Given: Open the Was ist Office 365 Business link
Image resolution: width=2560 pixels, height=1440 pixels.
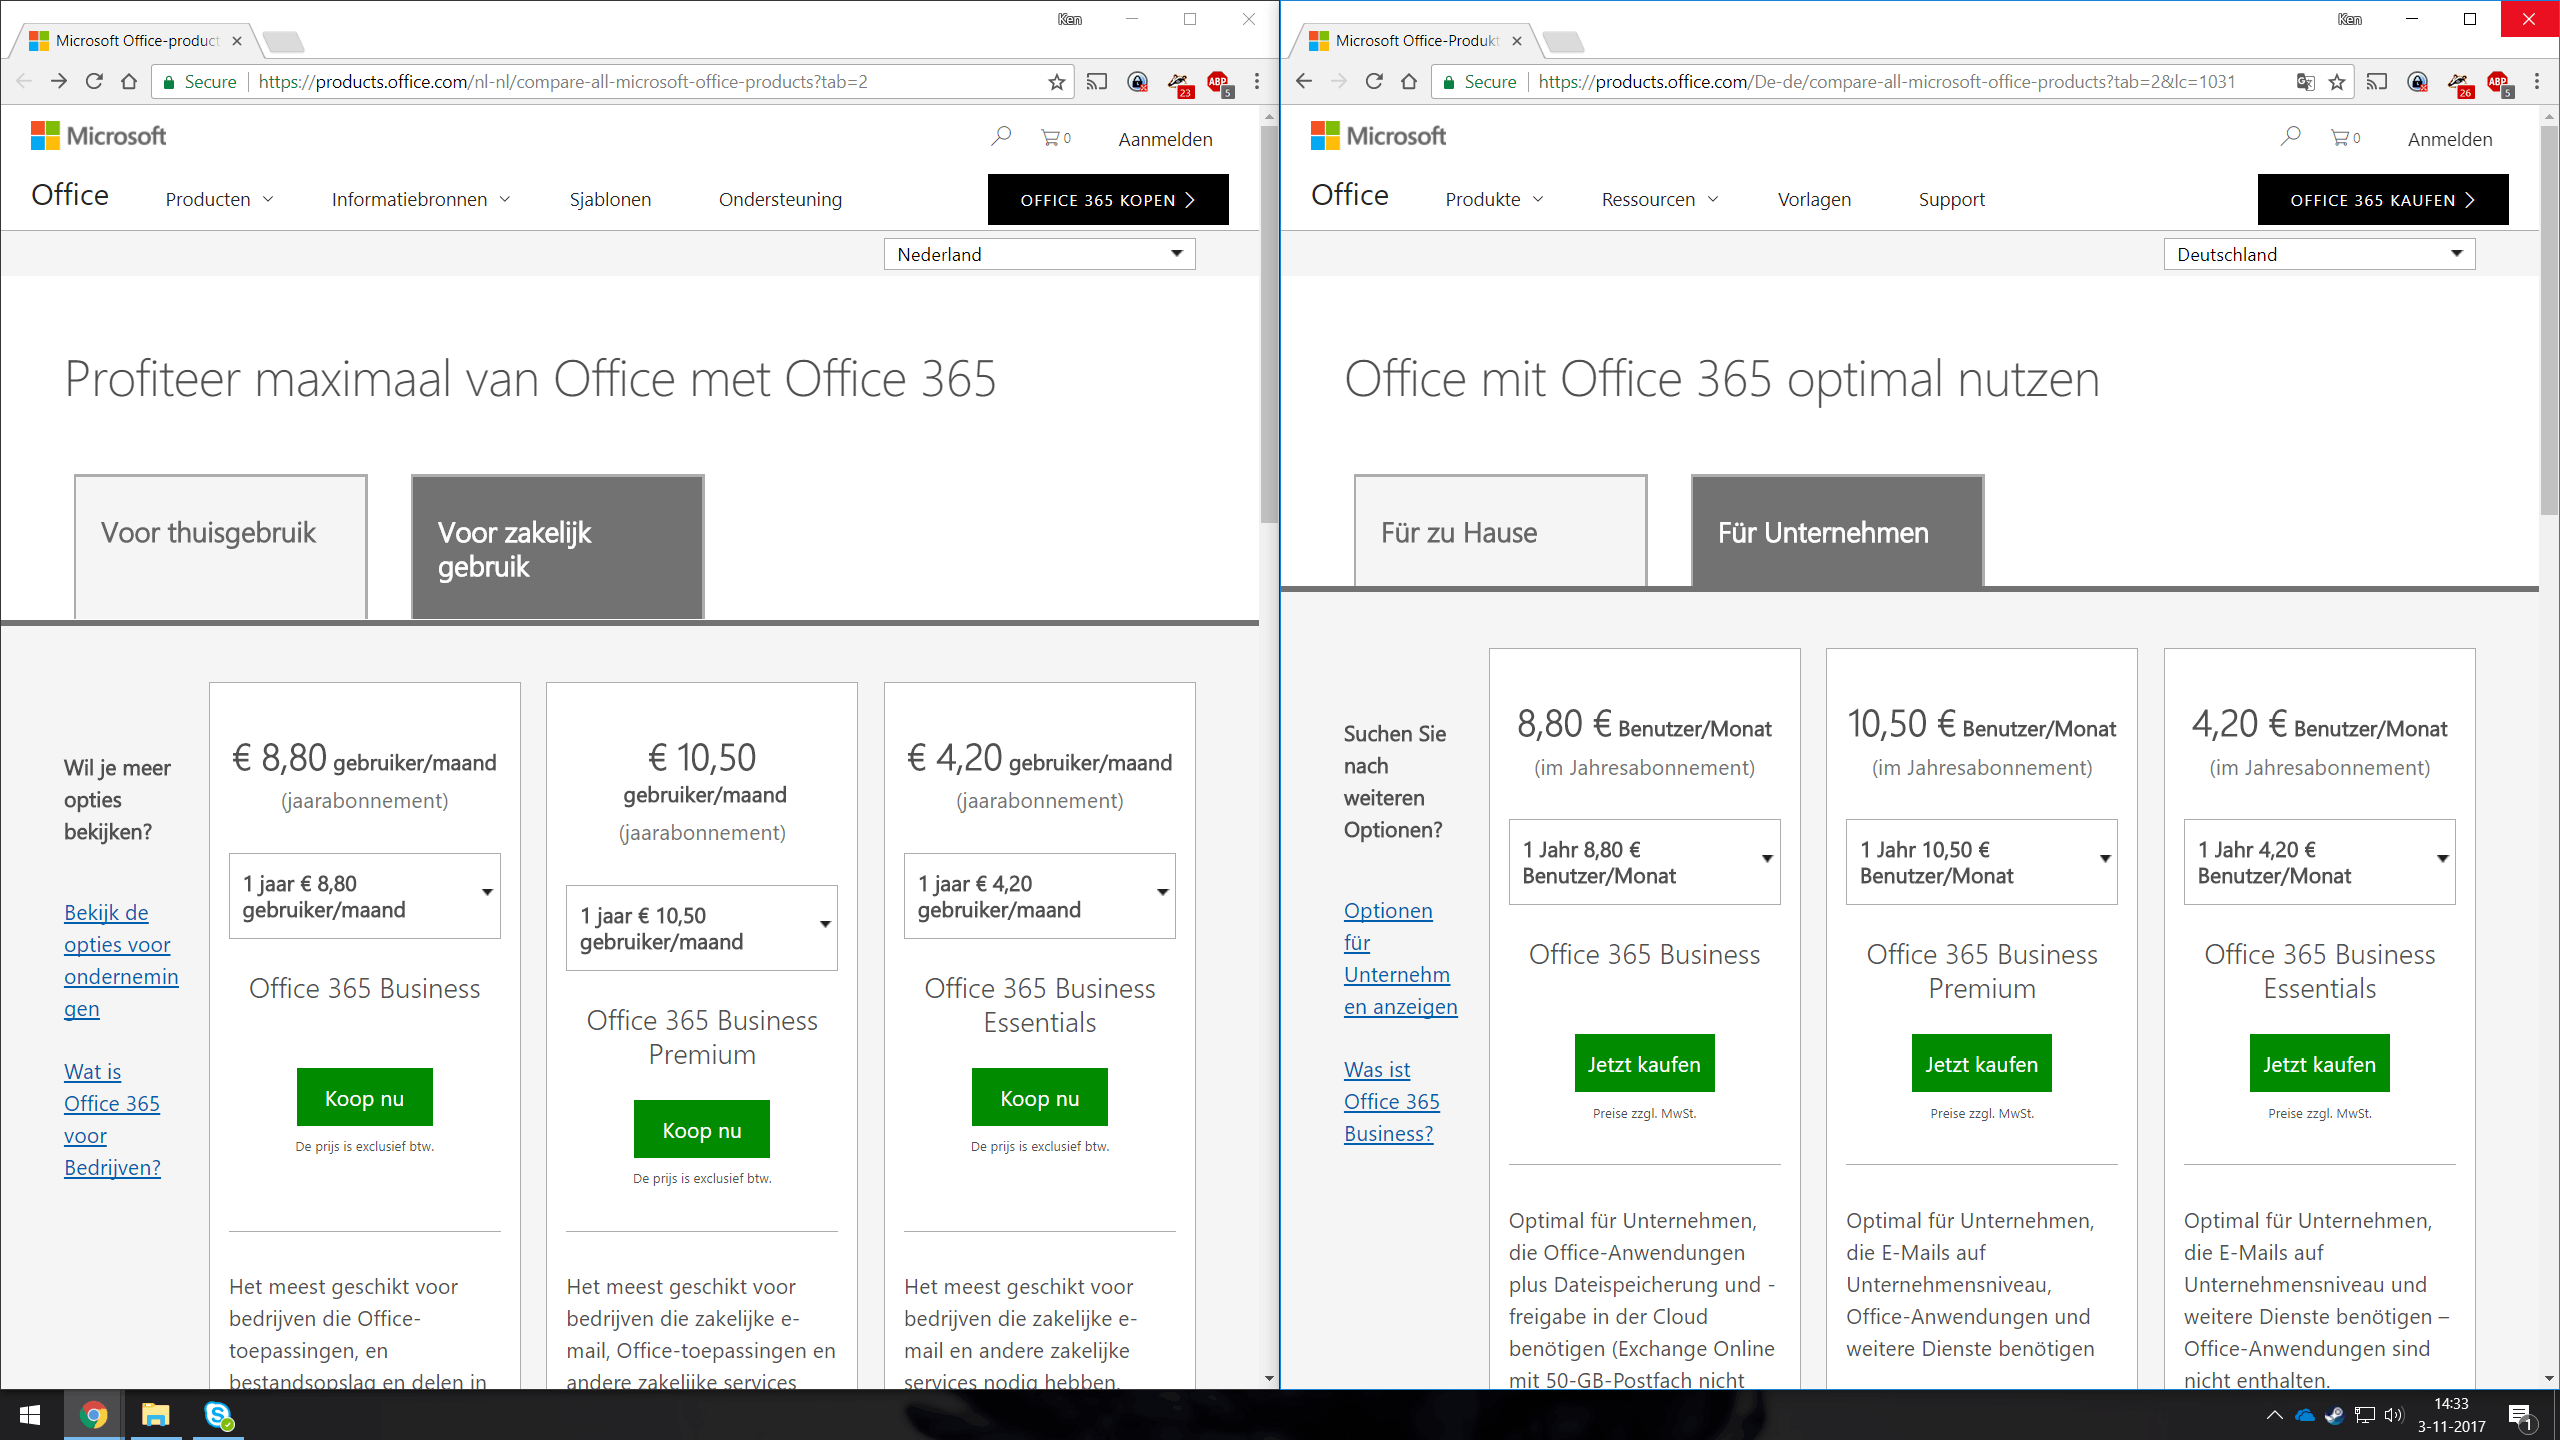Looking at the screenshot, I should click(x=1390, y=1101).
